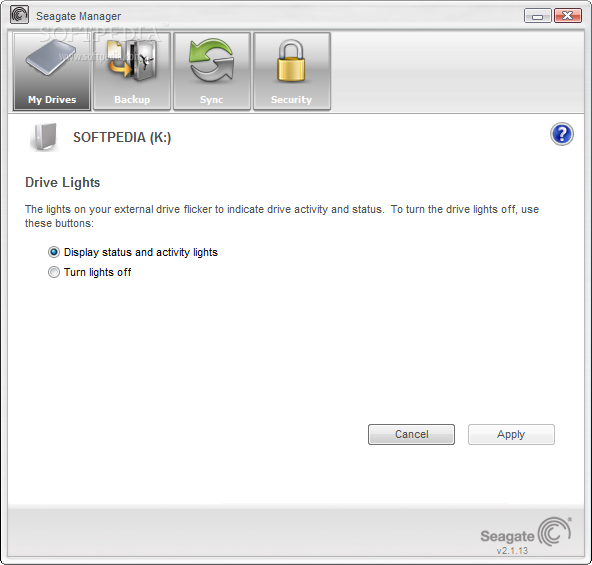This screenshot has height=565, width=592.
Task: Click the SOFTPEDIA (K:) drive name
Action: point(122,137)
